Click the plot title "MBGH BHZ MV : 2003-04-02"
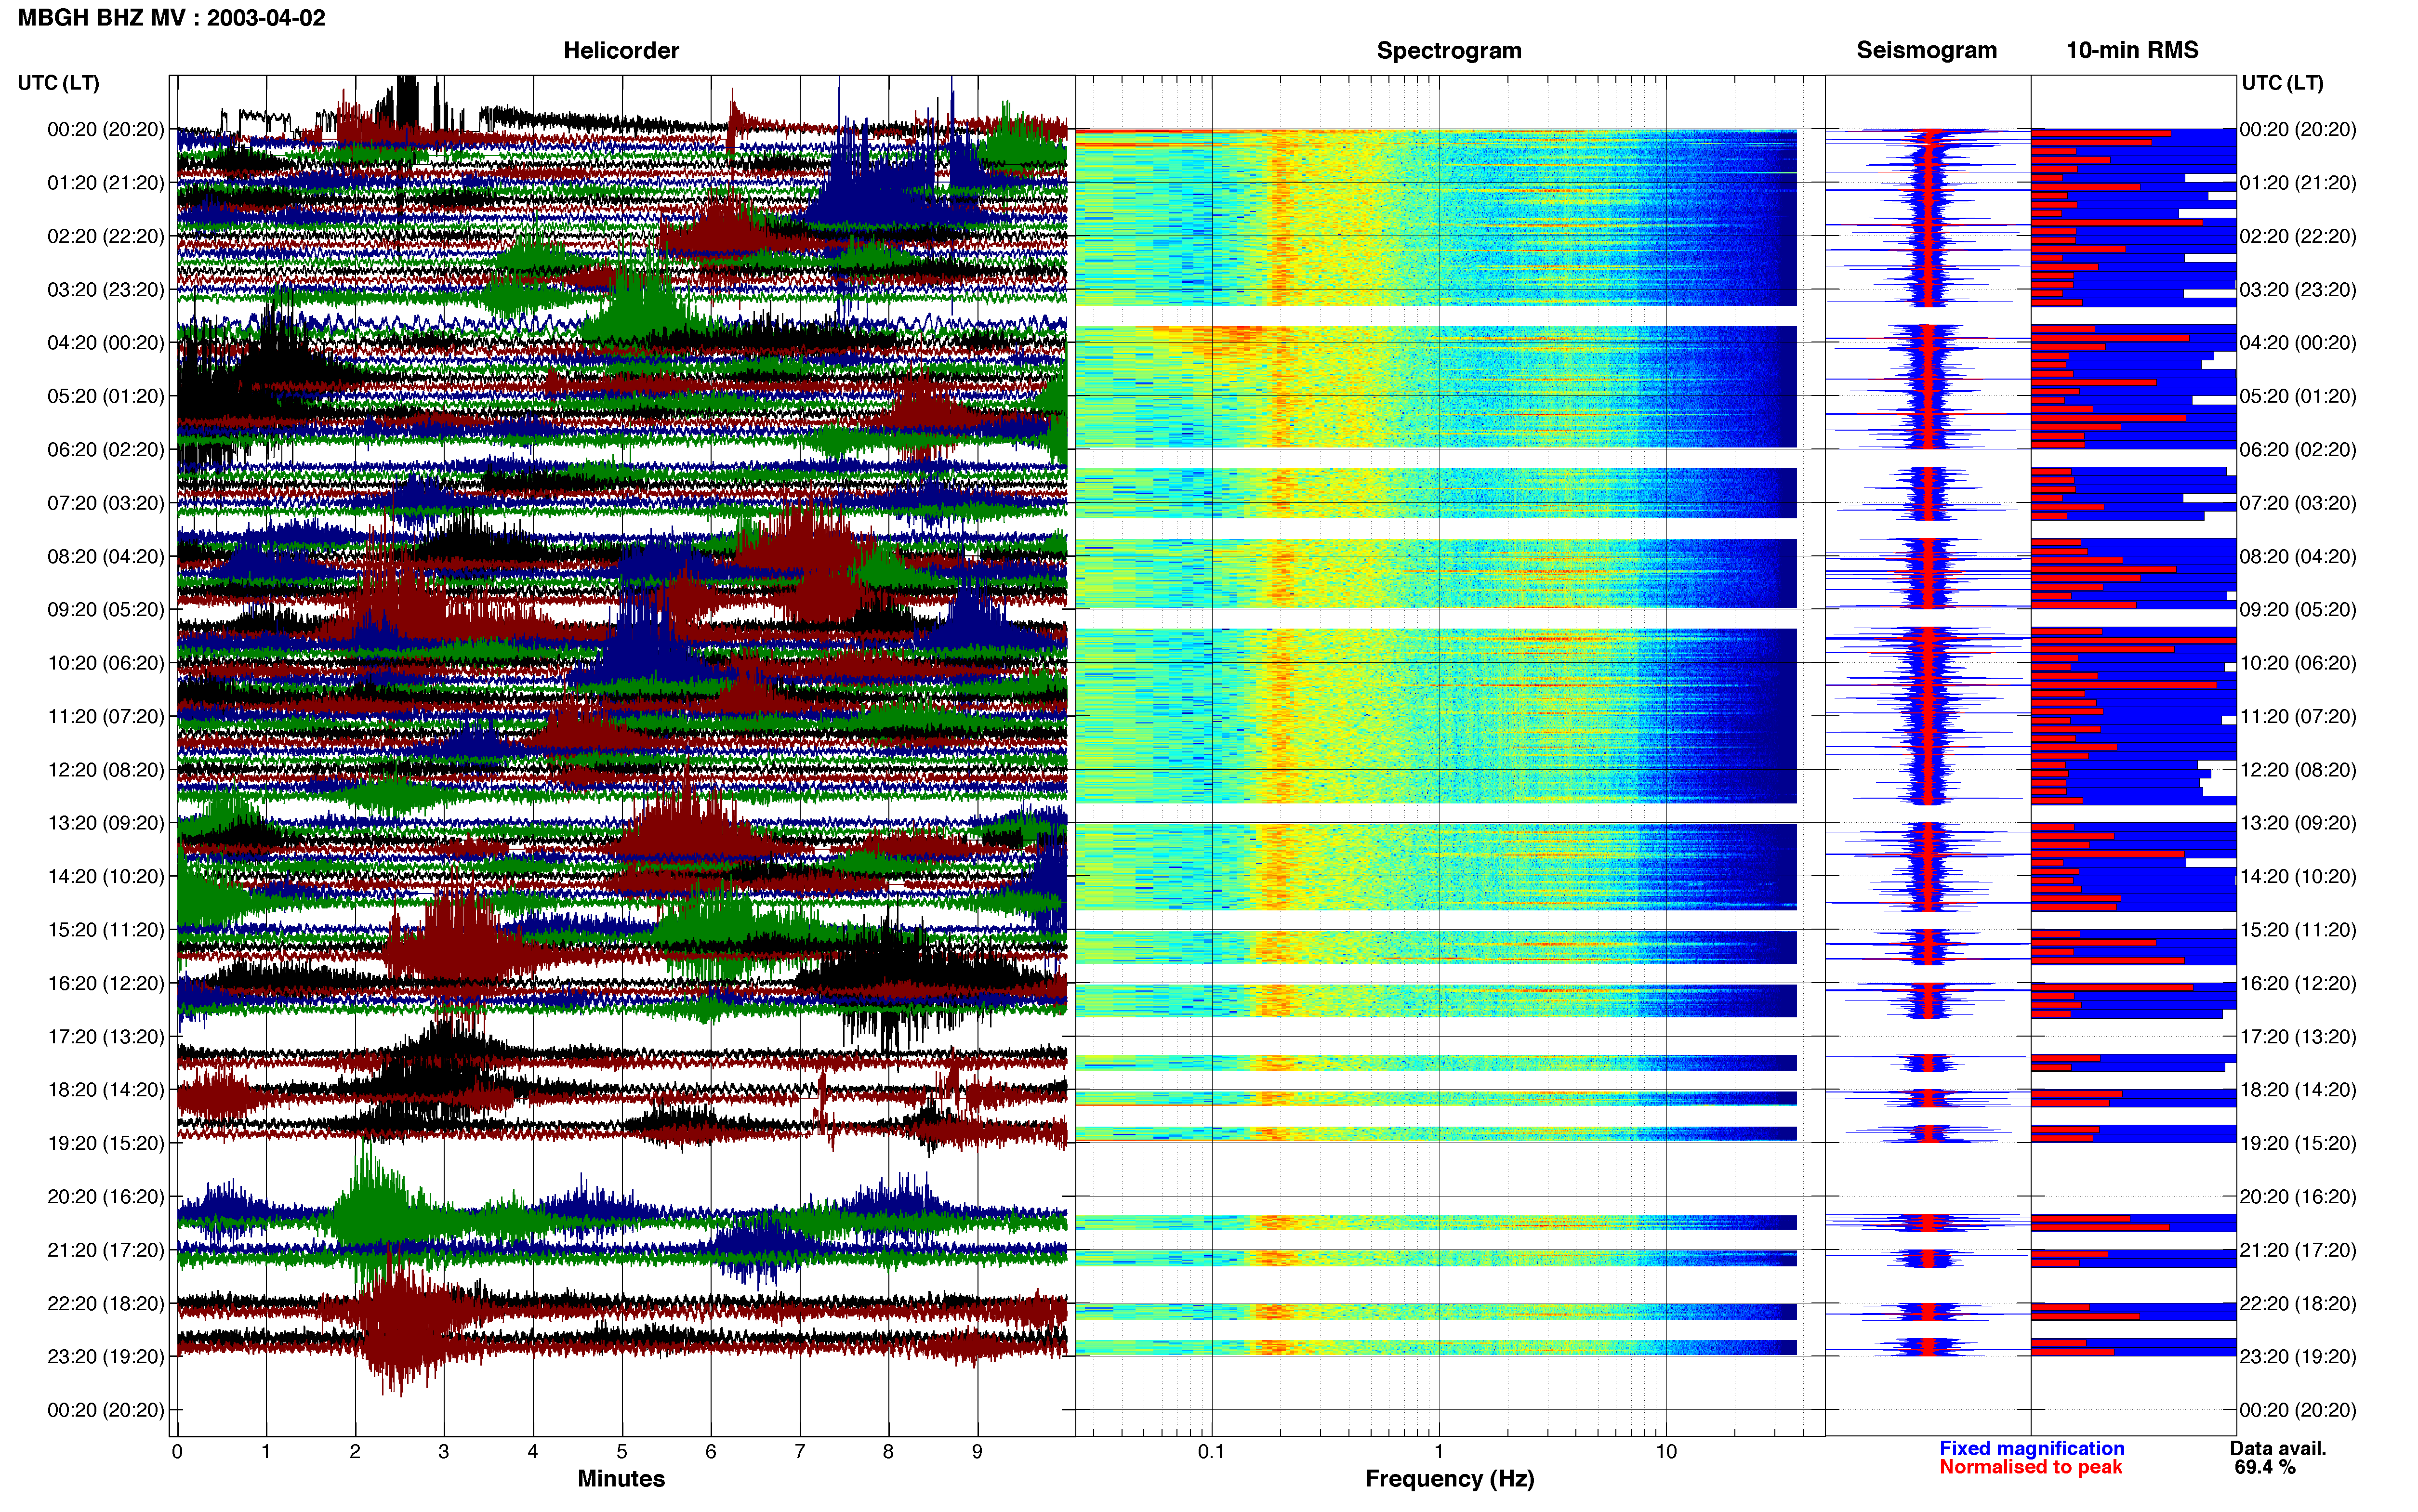This screenshot has width=2418, height=1512. point(171,18)
